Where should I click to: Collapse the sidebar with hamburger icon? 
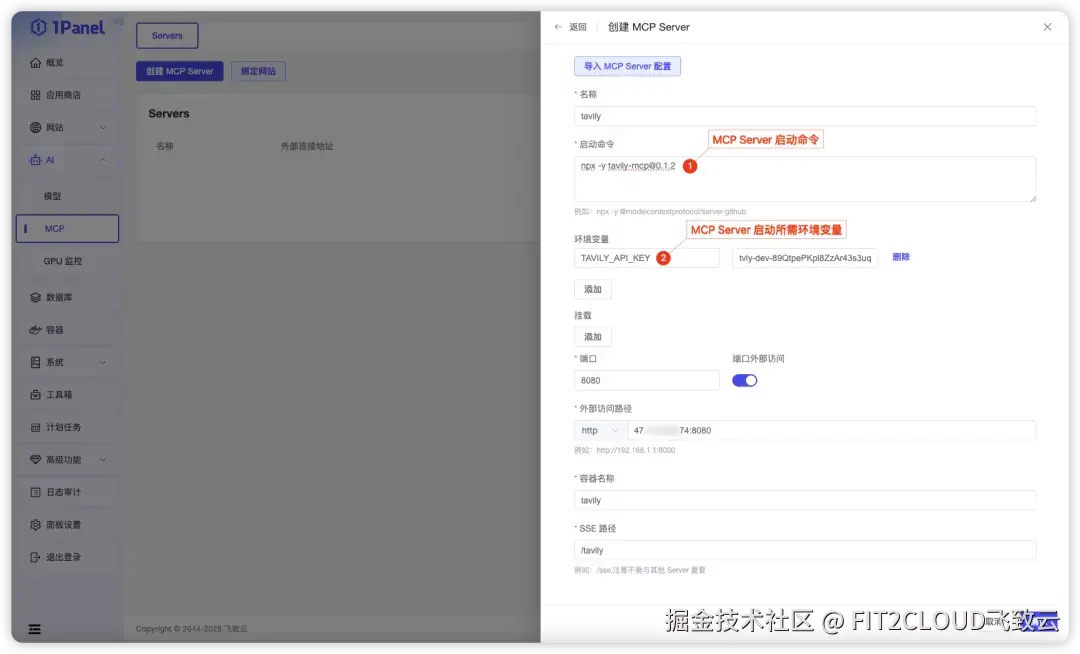34,629
